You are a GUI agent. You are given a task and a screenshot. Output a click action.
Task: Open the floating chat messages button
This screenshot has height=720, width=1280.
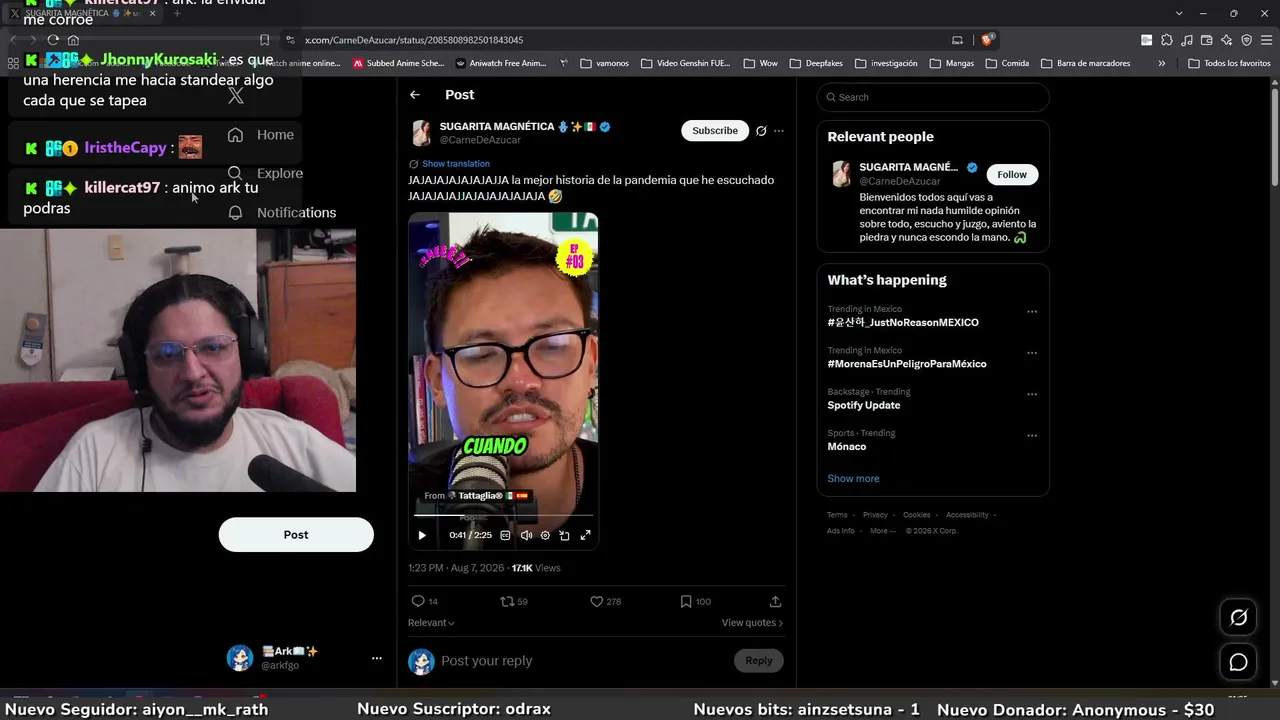tap(1238, 662)
